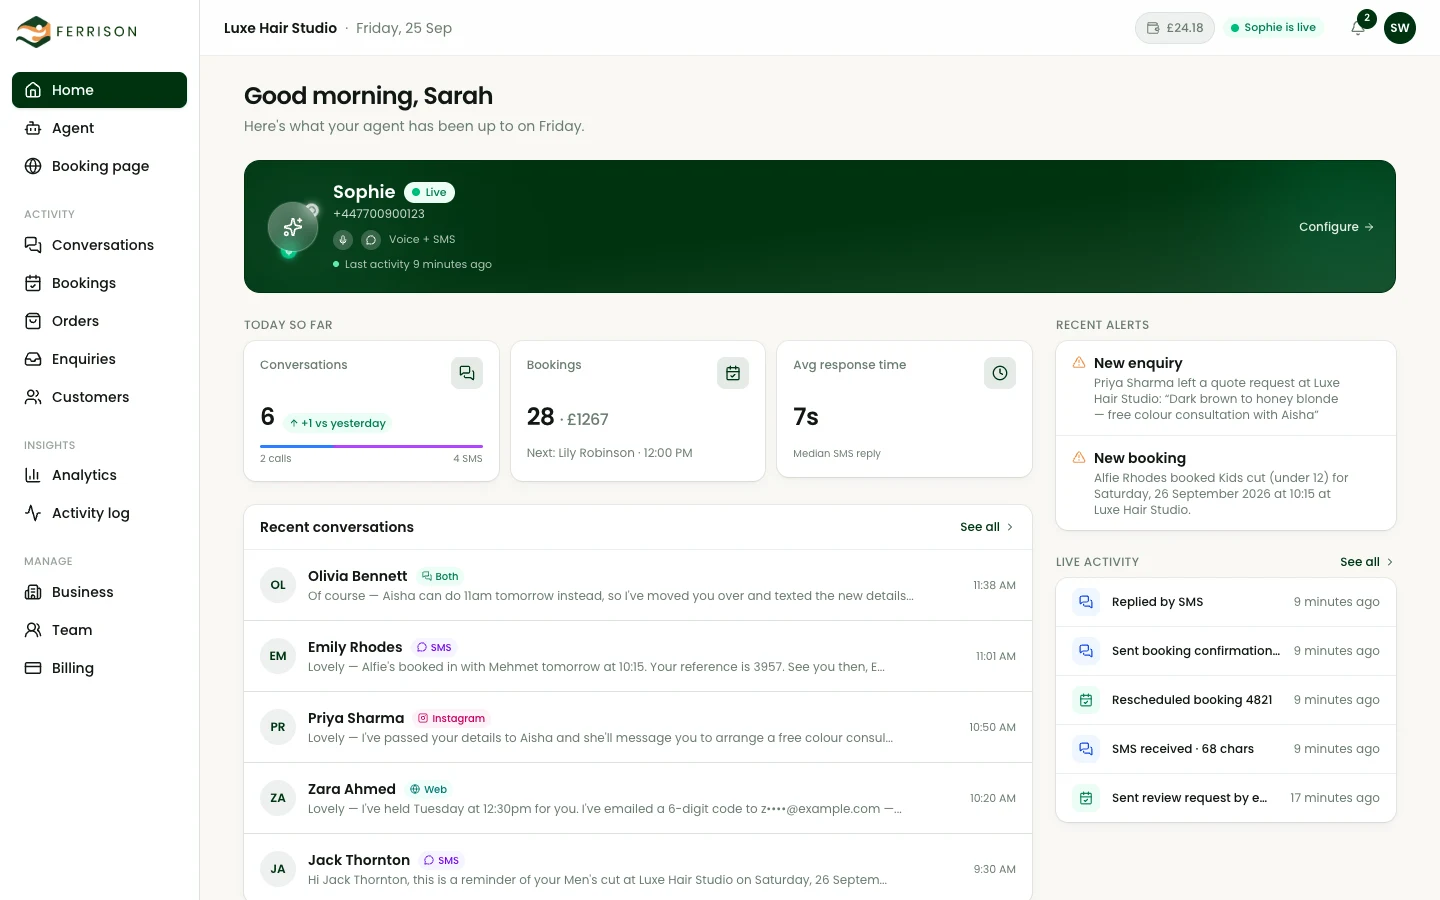Open the Activity log
Image resolution: width=1440 pixels, height=900 pixels.
pyautogui.click(x=99, y=513)
